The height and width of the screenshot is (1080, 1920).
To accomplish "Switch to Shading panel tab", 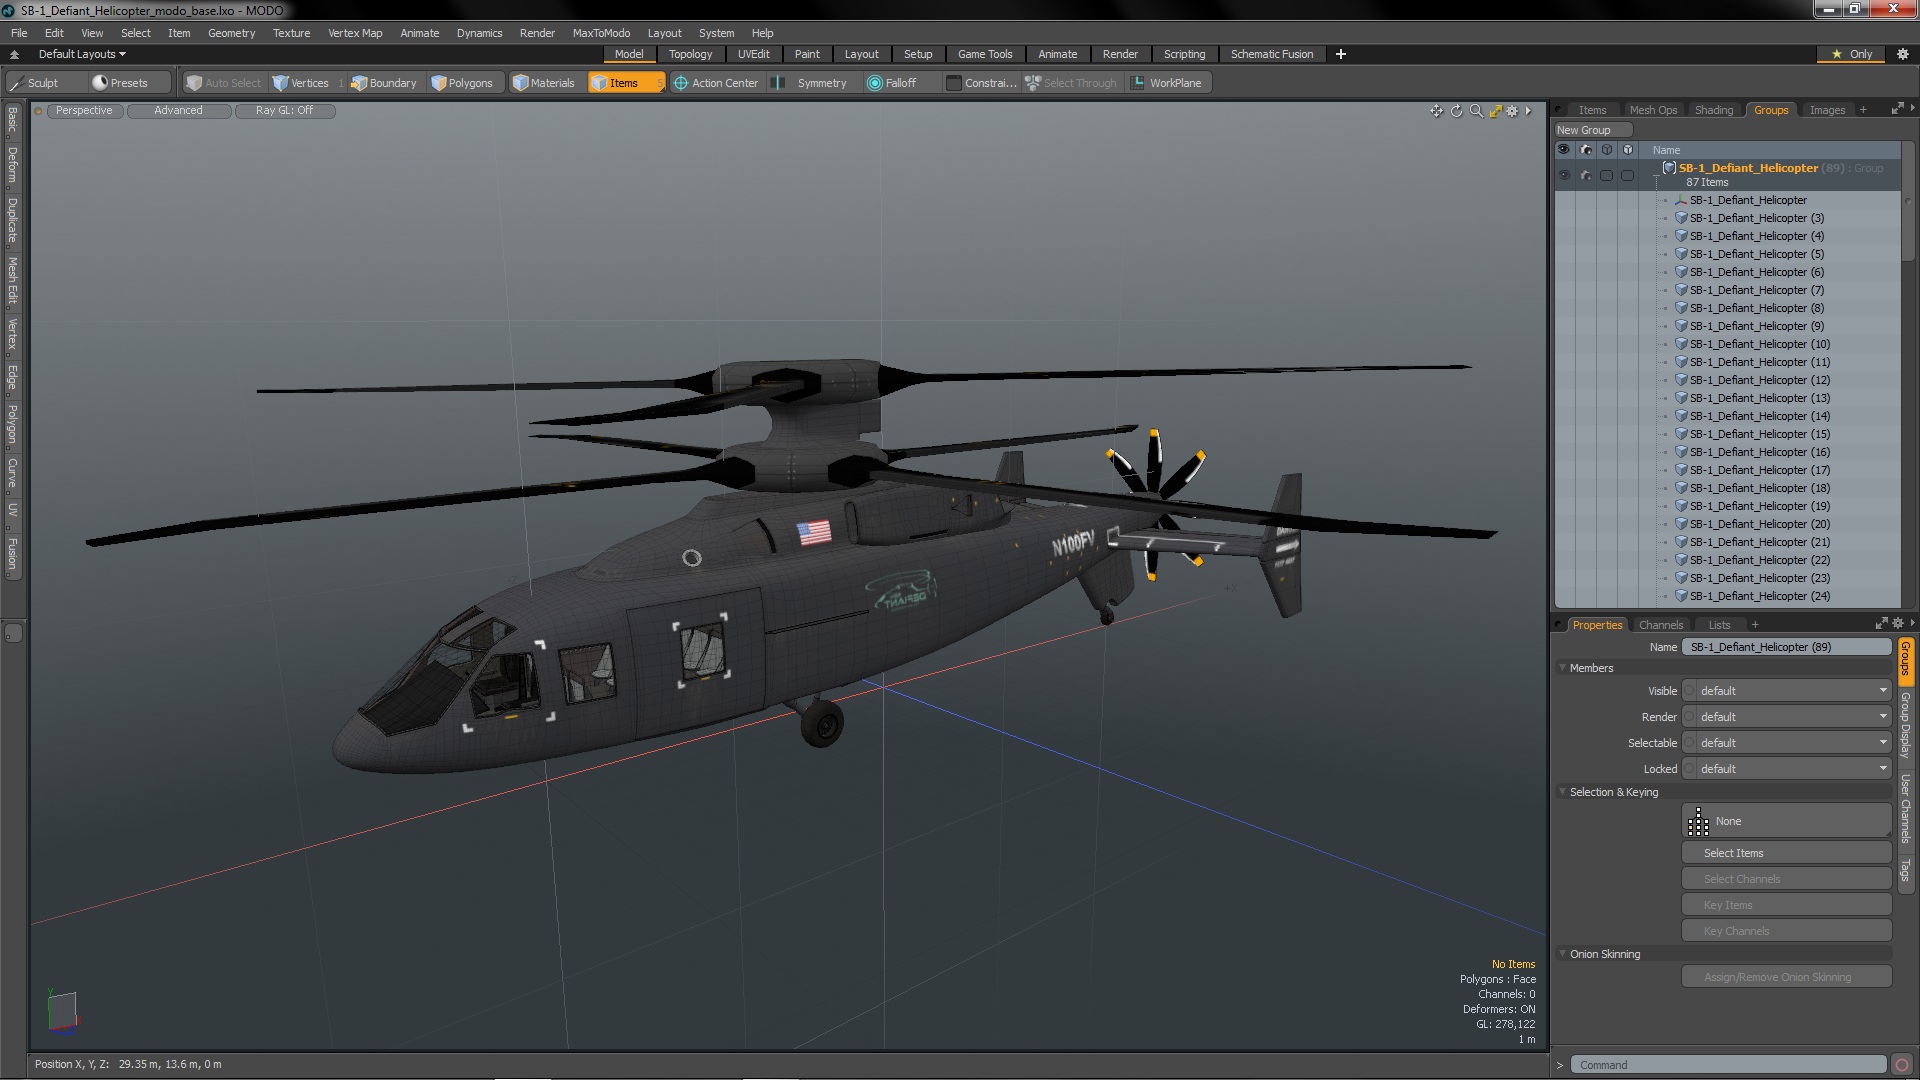I will (1714, 110).
